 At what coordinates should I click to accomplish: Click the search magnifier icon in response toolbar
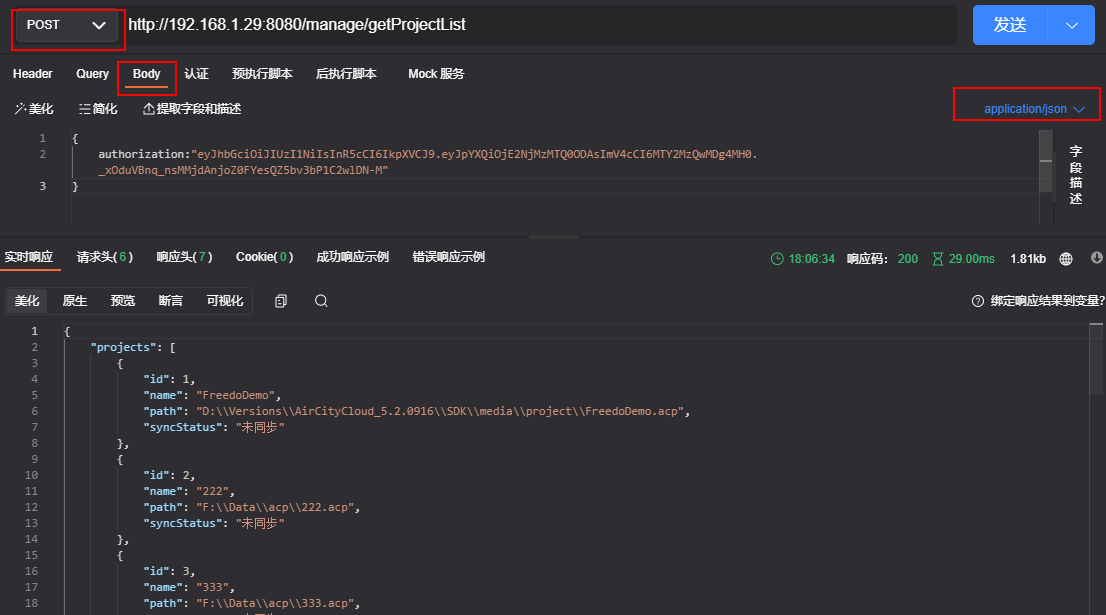point(321,301)
